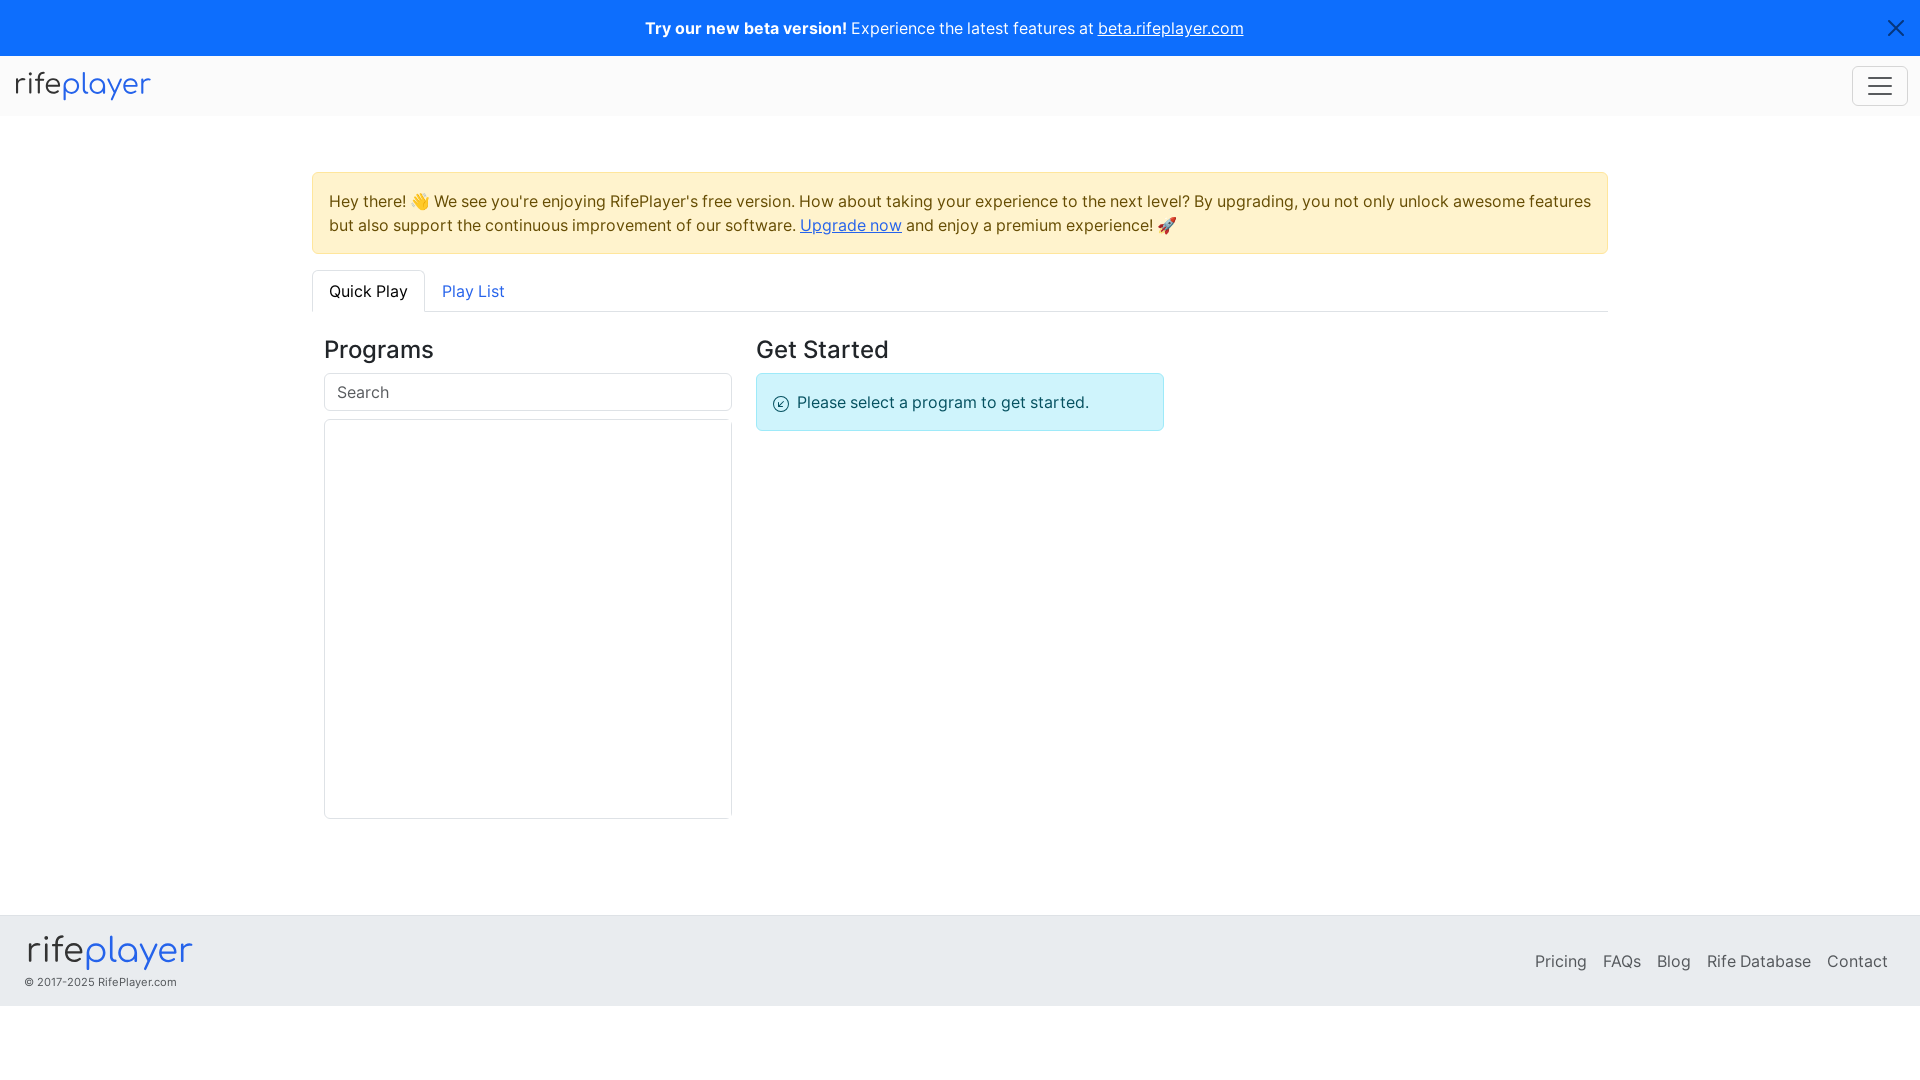Click the rifeplayer logo in footer
1920x1080 pixels.
click(110, 952)
